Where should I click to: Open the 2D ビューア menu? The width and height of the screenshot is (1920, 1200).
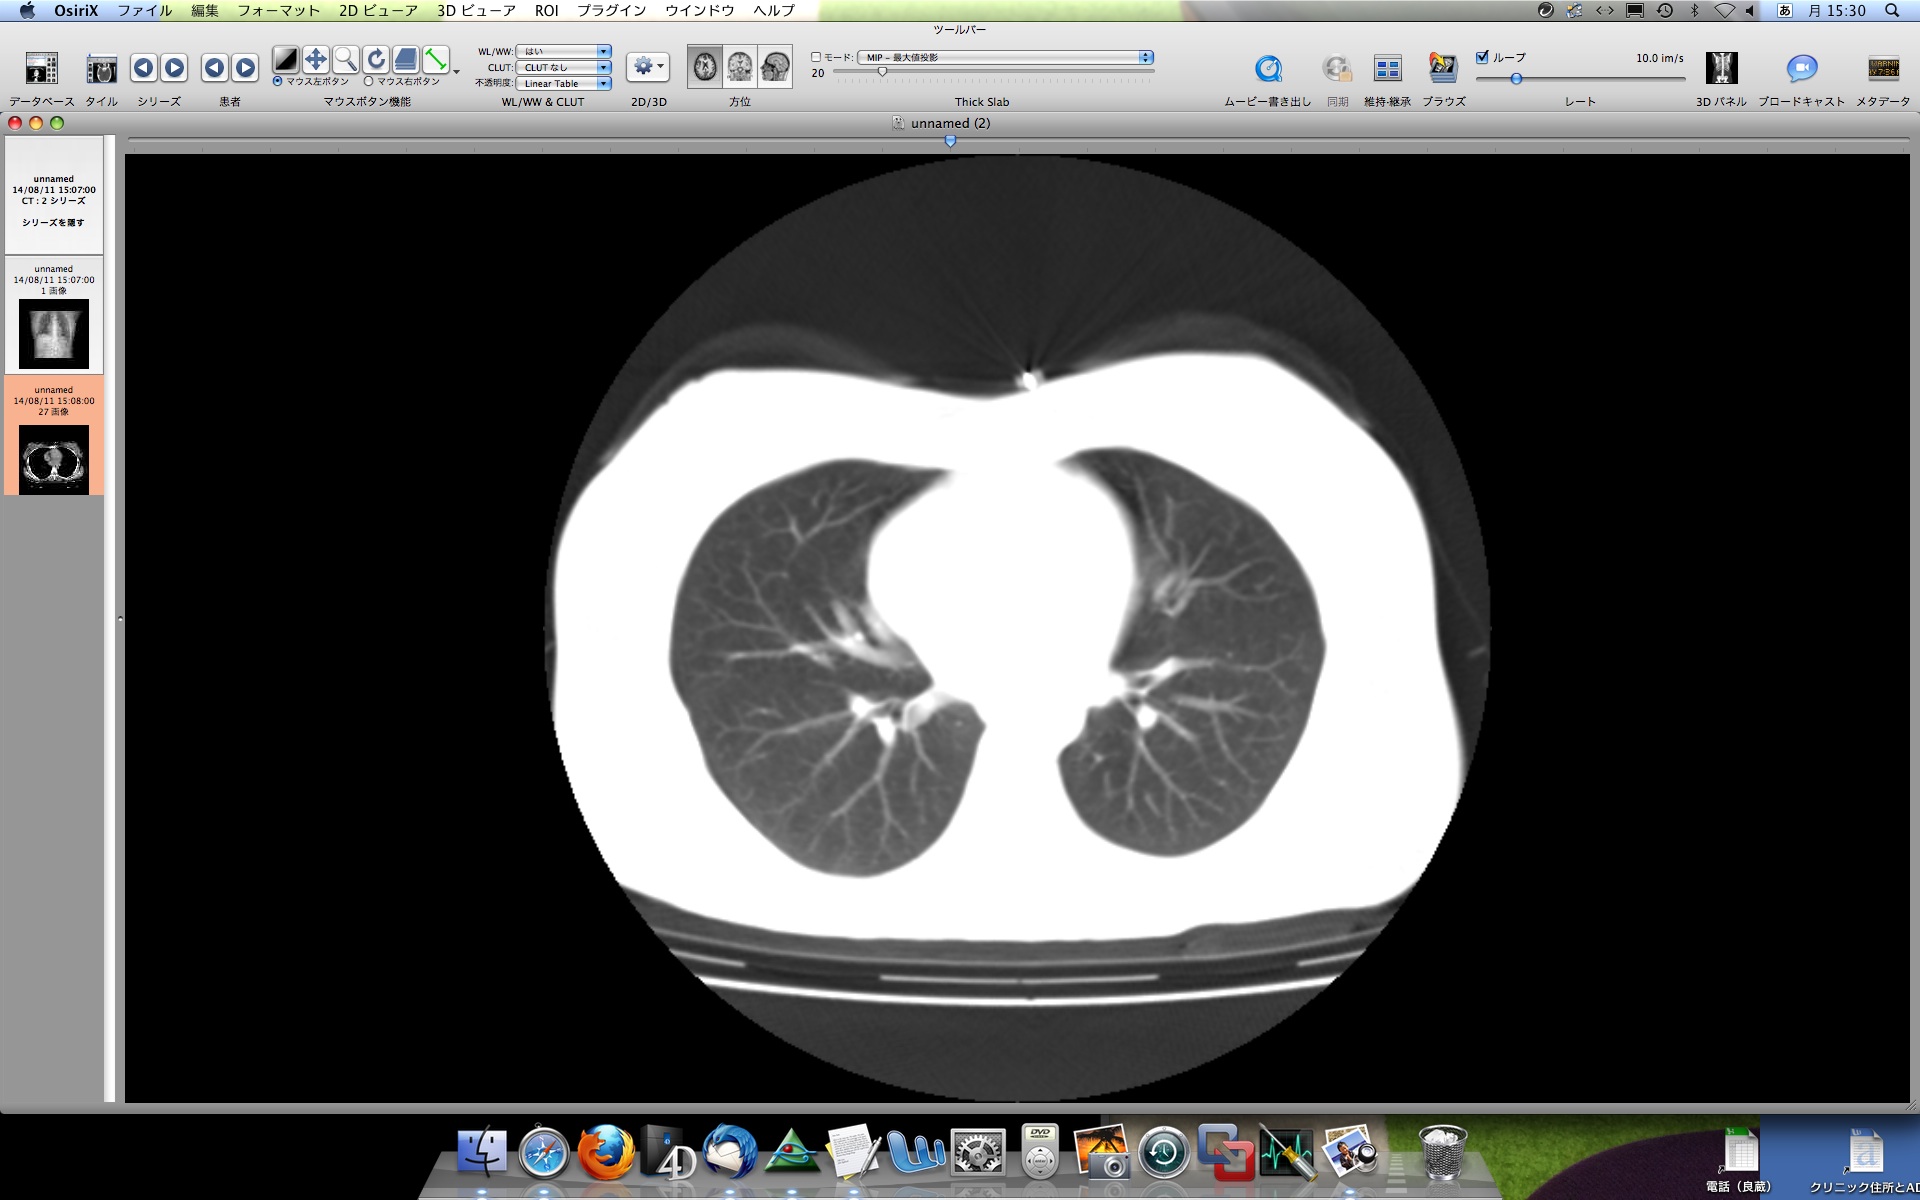[378, 10]
